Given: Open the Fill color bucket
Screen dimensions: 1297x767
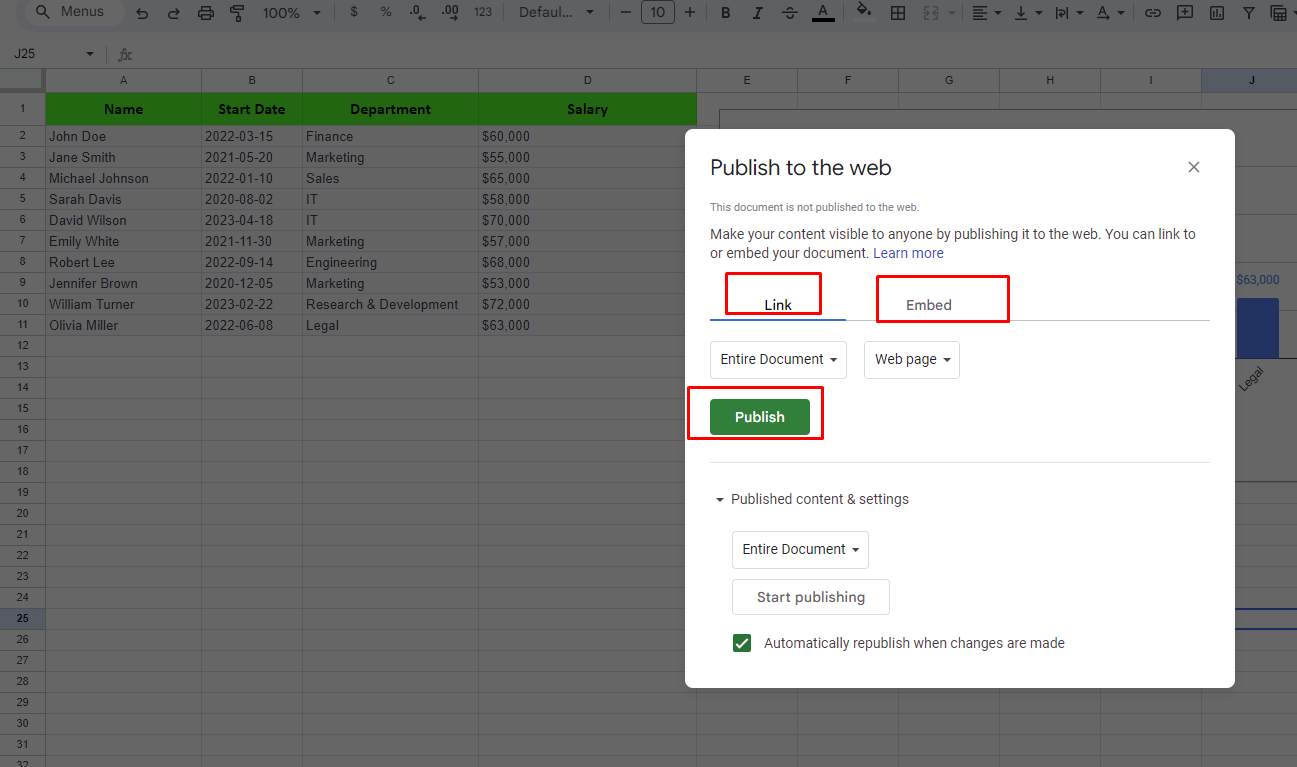Looking at the screenshot, I should tap(864, 12).
